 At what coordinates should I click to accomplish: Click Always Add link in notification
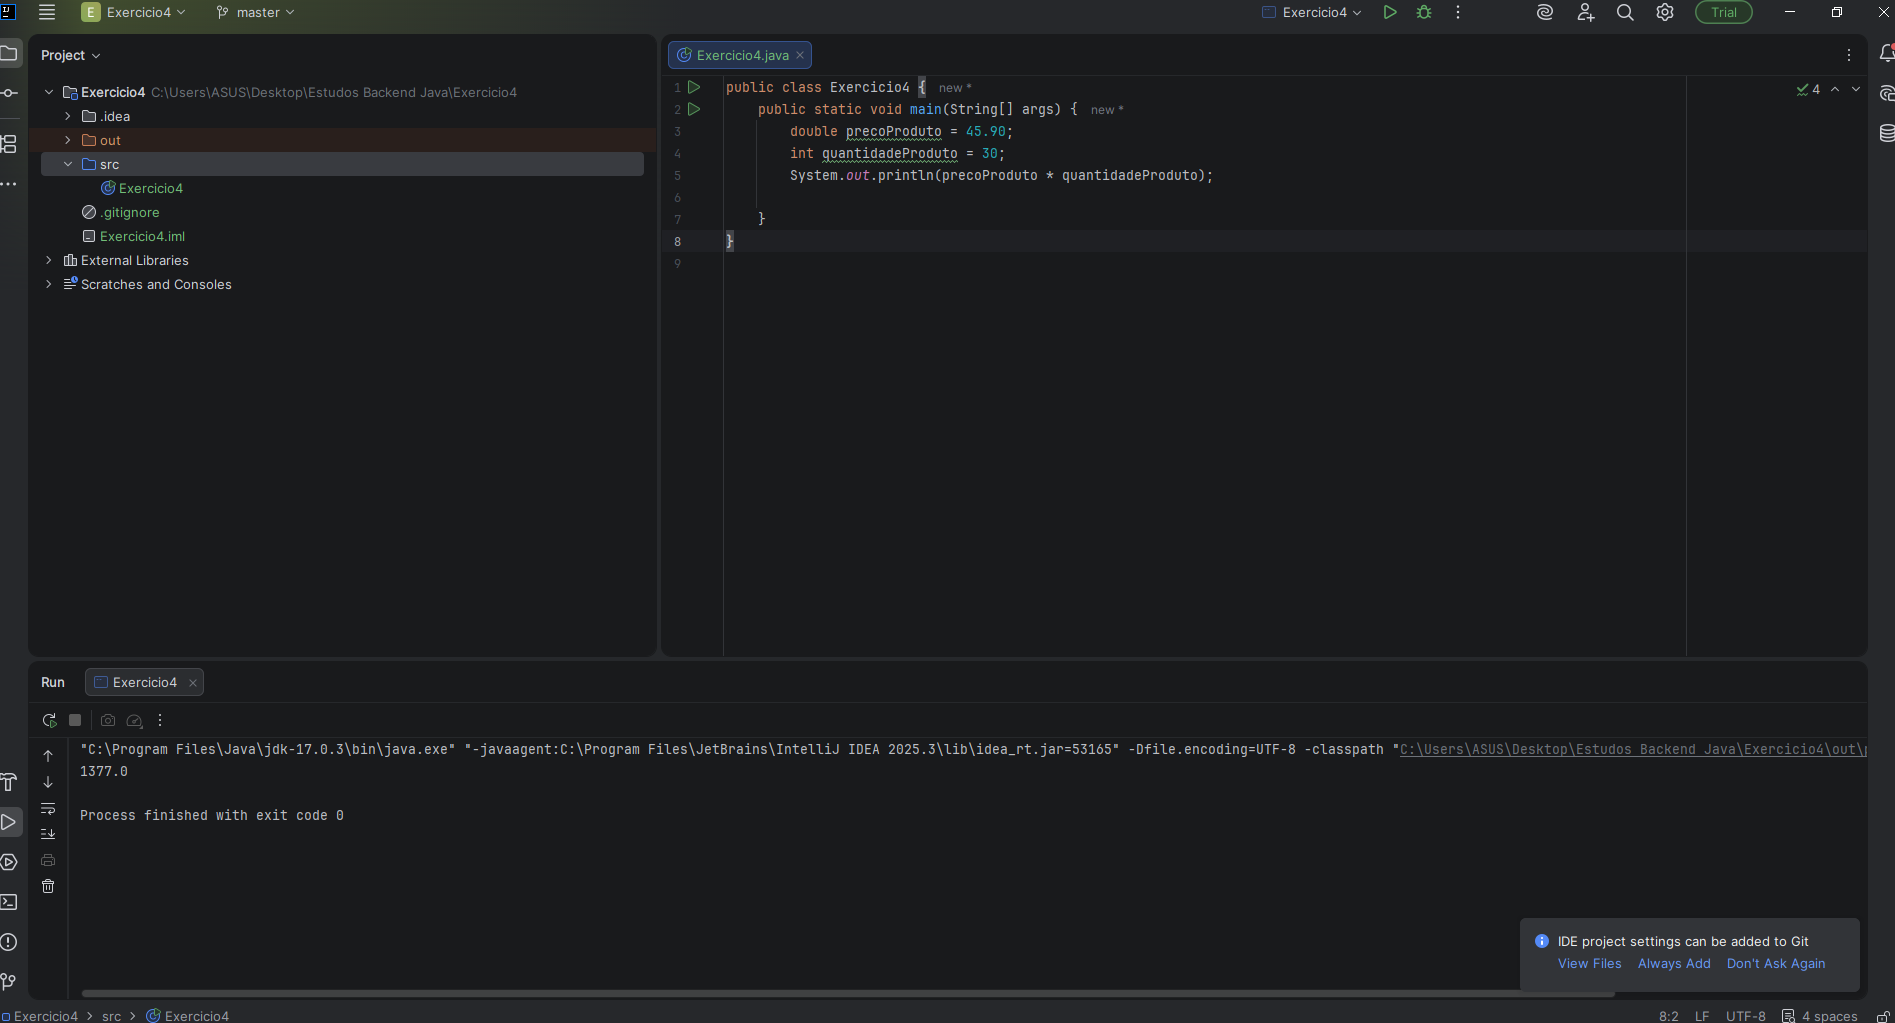click(1674, 964)
